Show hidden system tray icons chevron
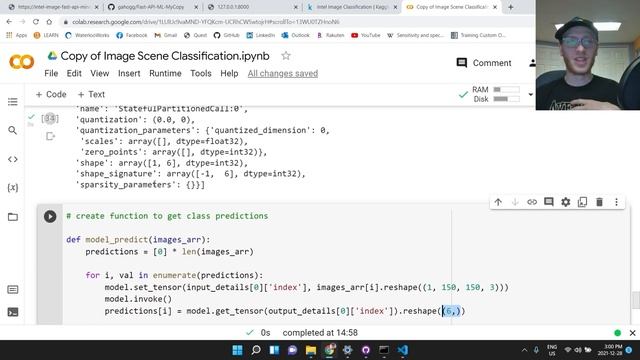This screenshot has width=640, height=360. pyautogui.click(x=524, y=350)
